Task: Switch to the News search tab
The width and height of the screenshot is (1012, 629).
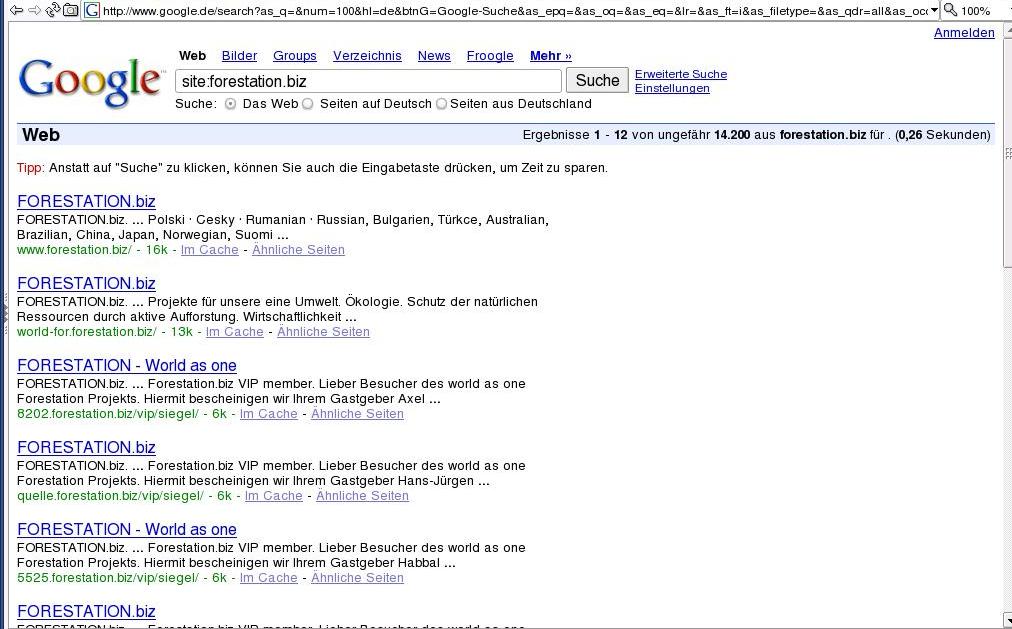Action: (434, 55)
